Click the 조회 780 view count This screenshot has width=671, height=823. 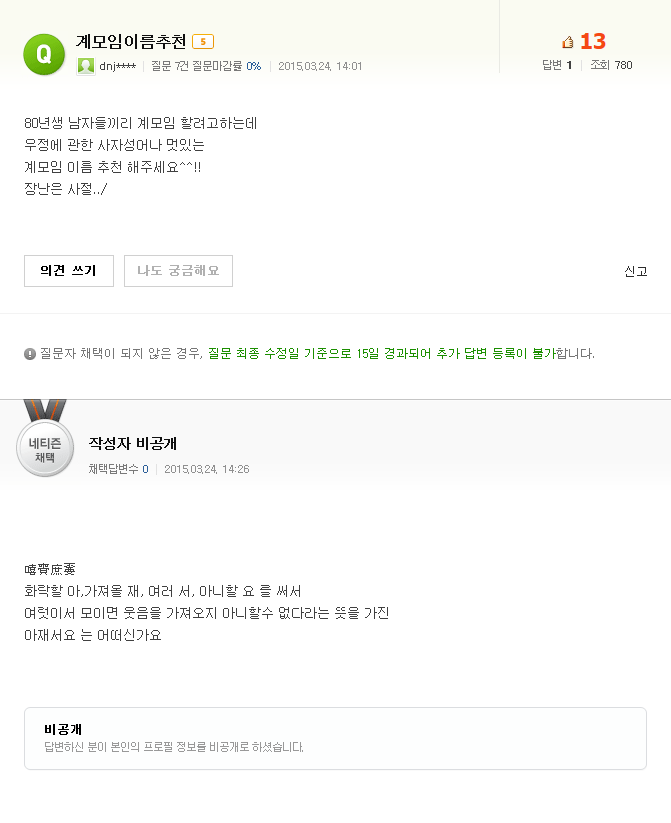(611, 65)
